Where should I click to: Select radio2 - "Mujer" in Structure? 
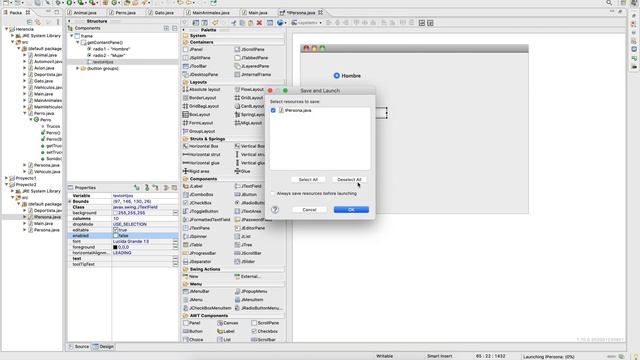tap(106, 56)
